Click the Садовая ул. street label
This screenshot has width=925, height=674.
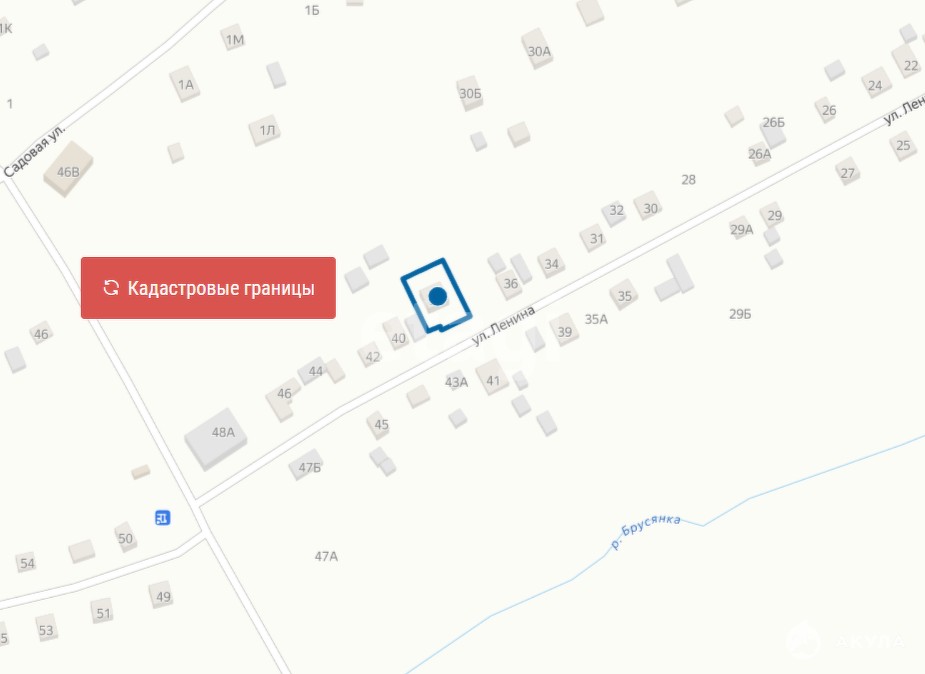point(34,150)
